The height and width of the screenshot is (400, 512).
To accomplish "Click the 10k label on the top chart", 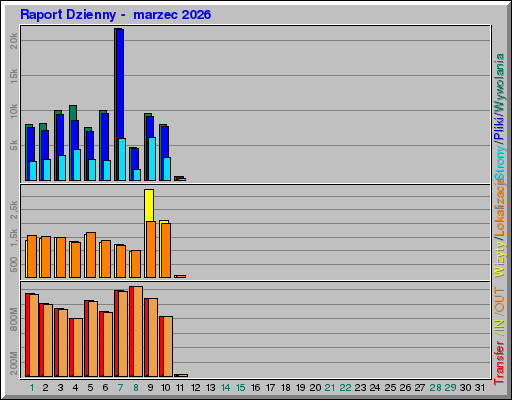I will point(13,111).
